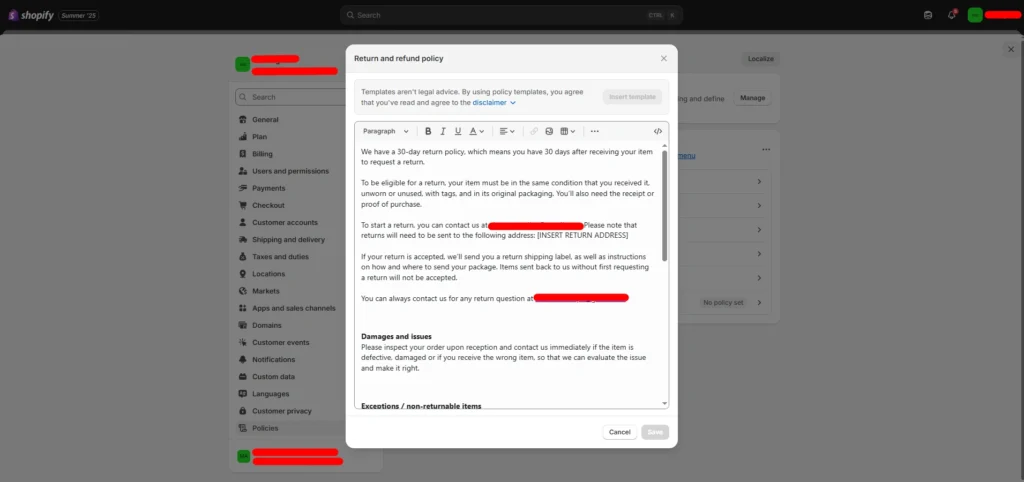Click the Manage button
This screenshot has height=482, width=1024.
pos(752,98)
